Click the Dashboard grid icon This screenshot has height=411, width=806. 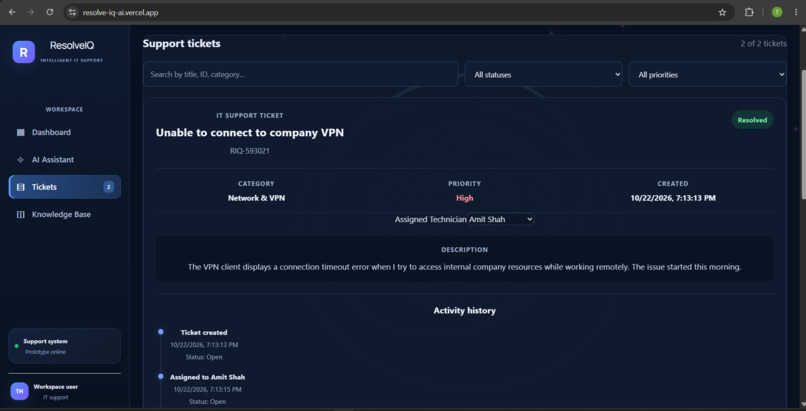coord(21,133)
